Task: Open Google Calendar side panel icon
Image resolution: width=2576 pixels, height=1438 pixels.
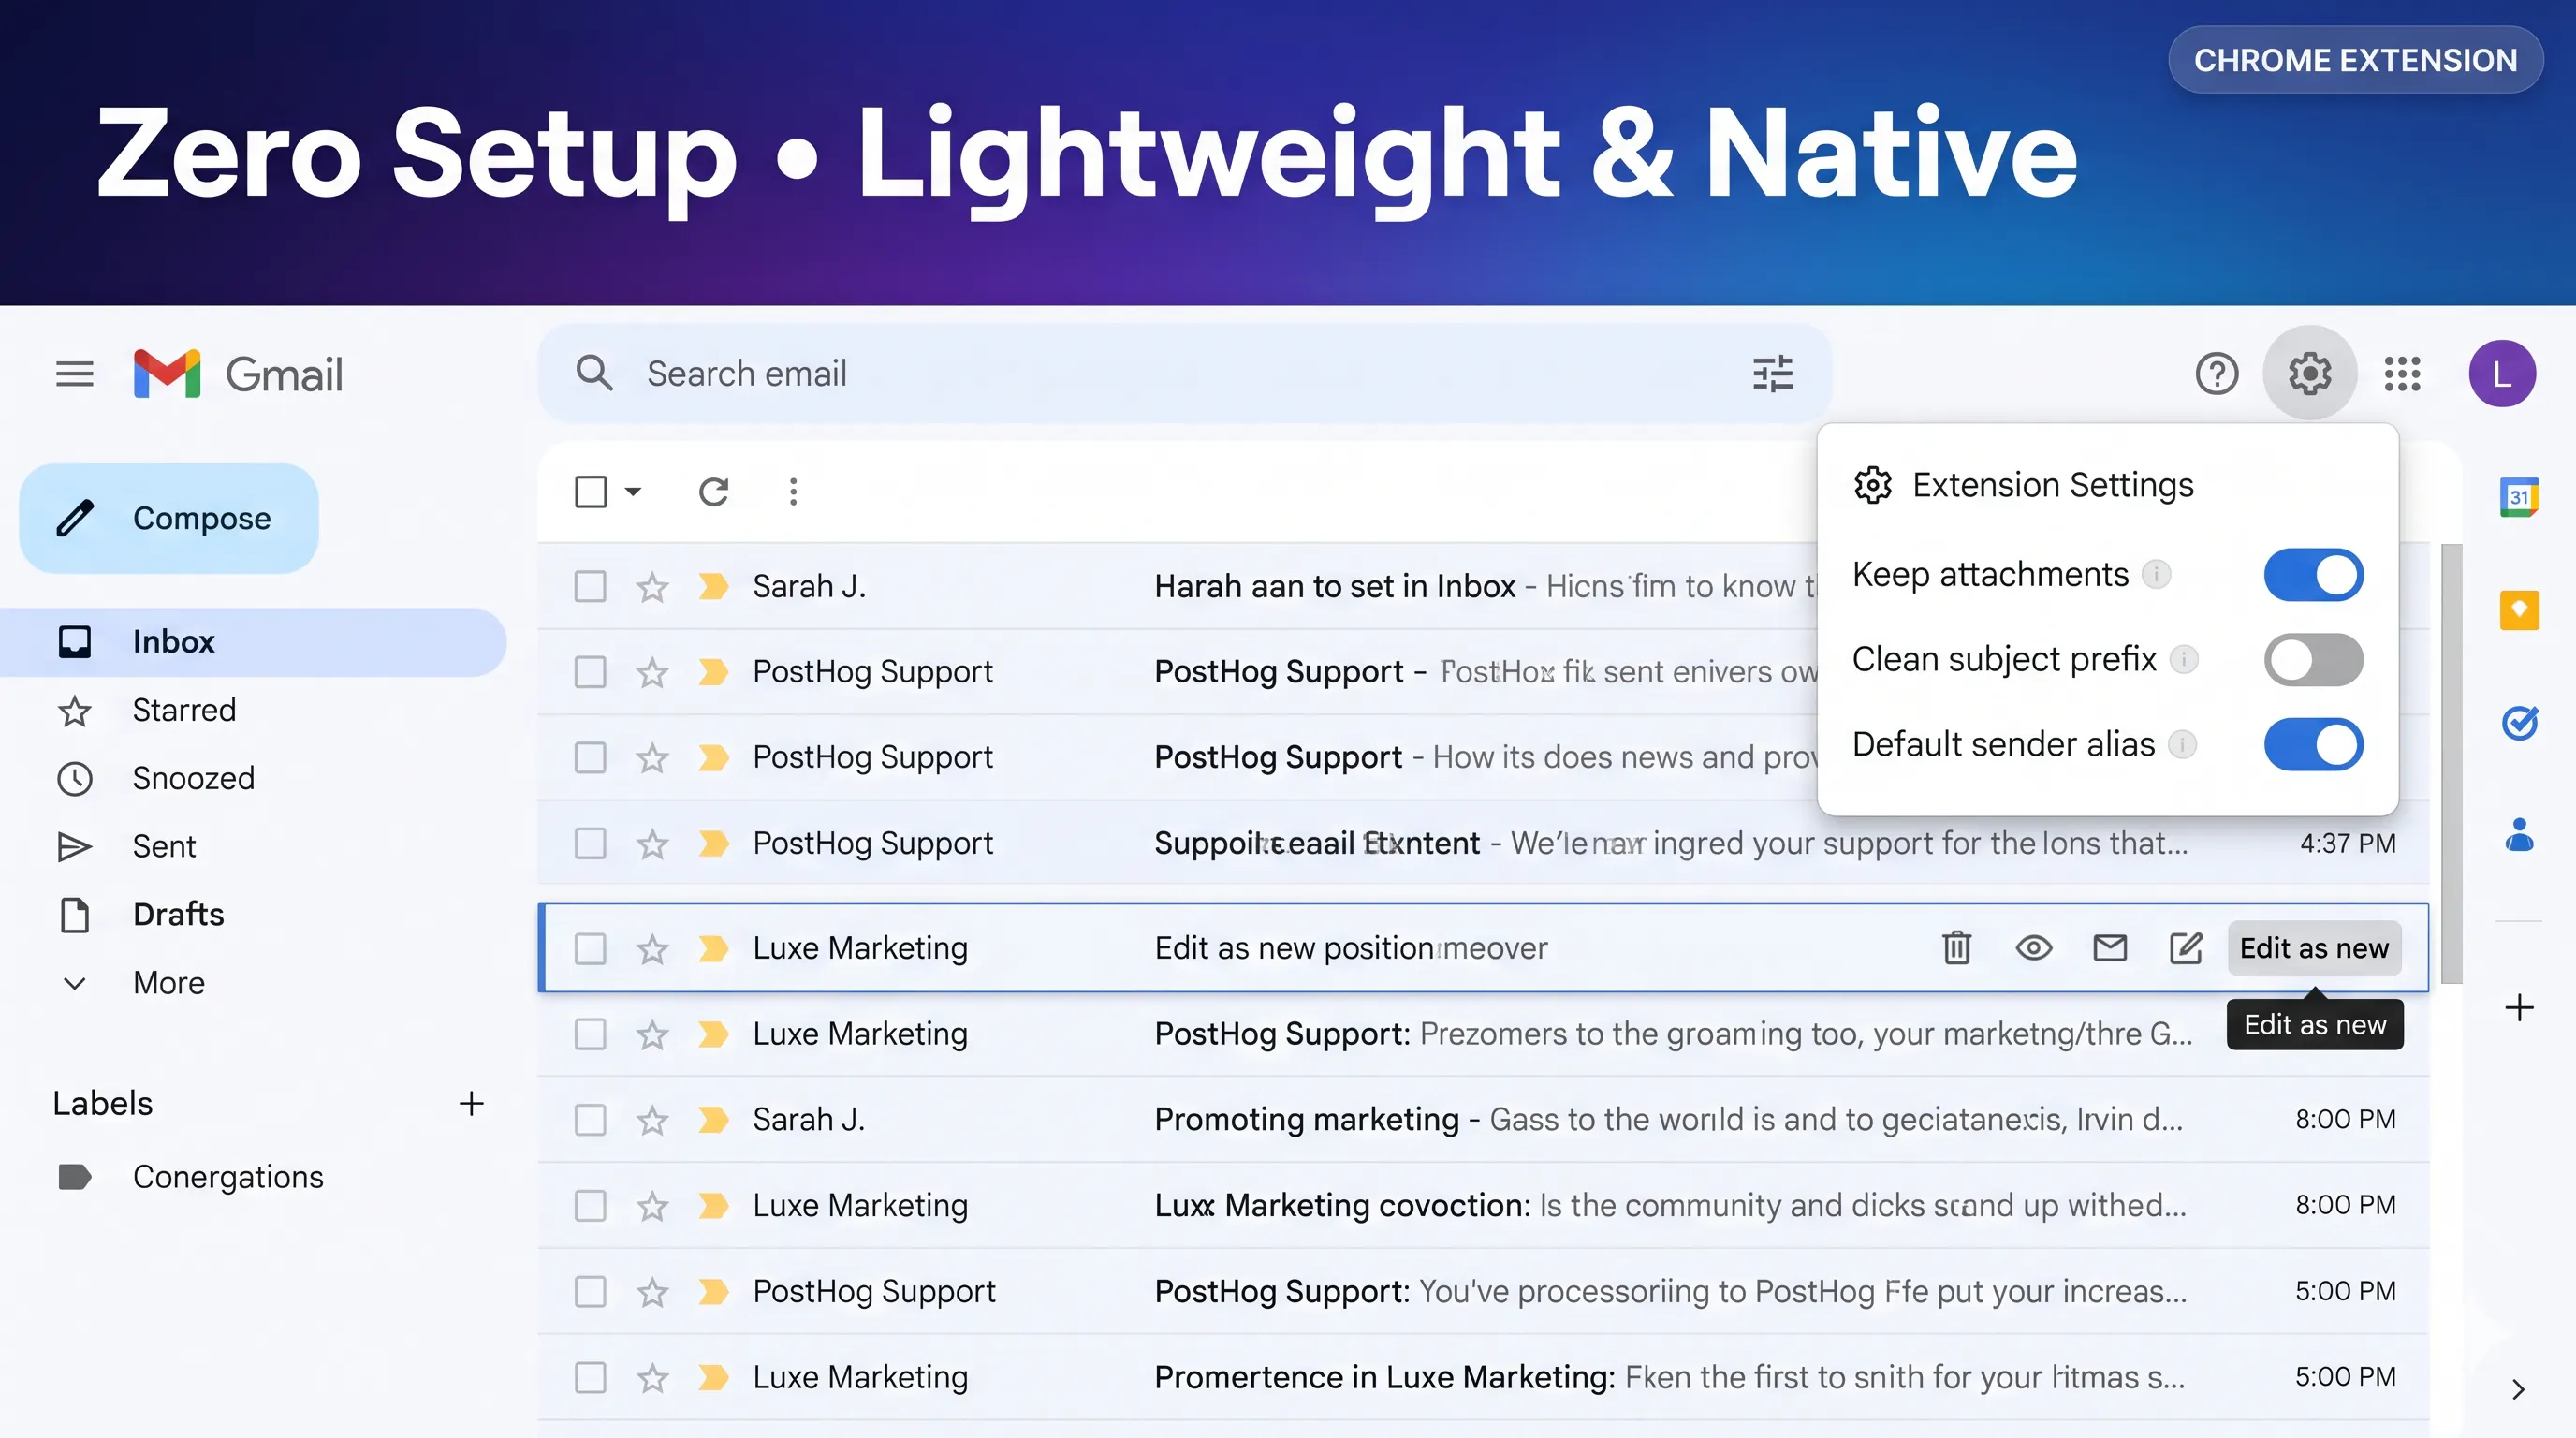Action: click(2519, 497)
